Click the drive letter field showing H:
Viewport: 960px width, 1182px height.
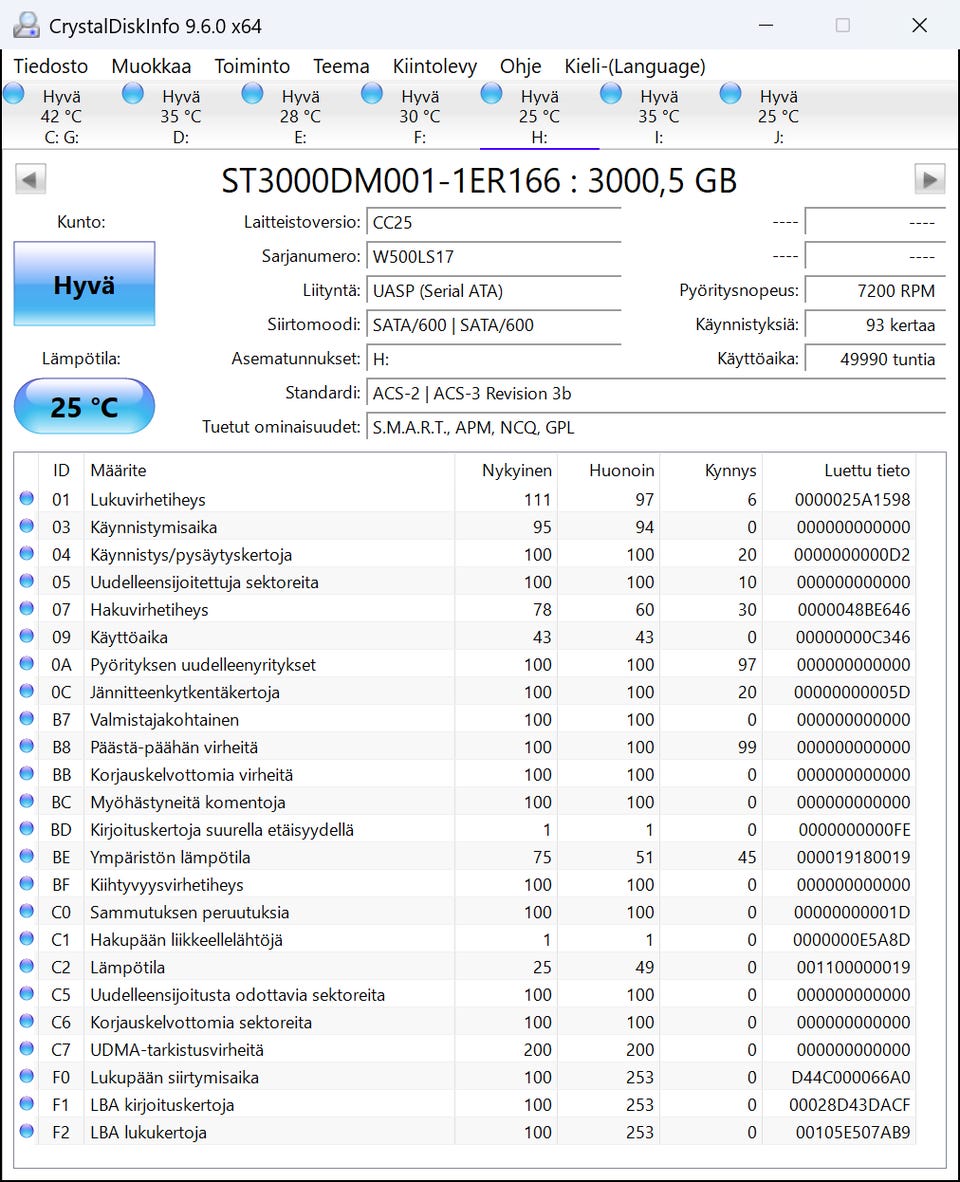coord(494,360)
